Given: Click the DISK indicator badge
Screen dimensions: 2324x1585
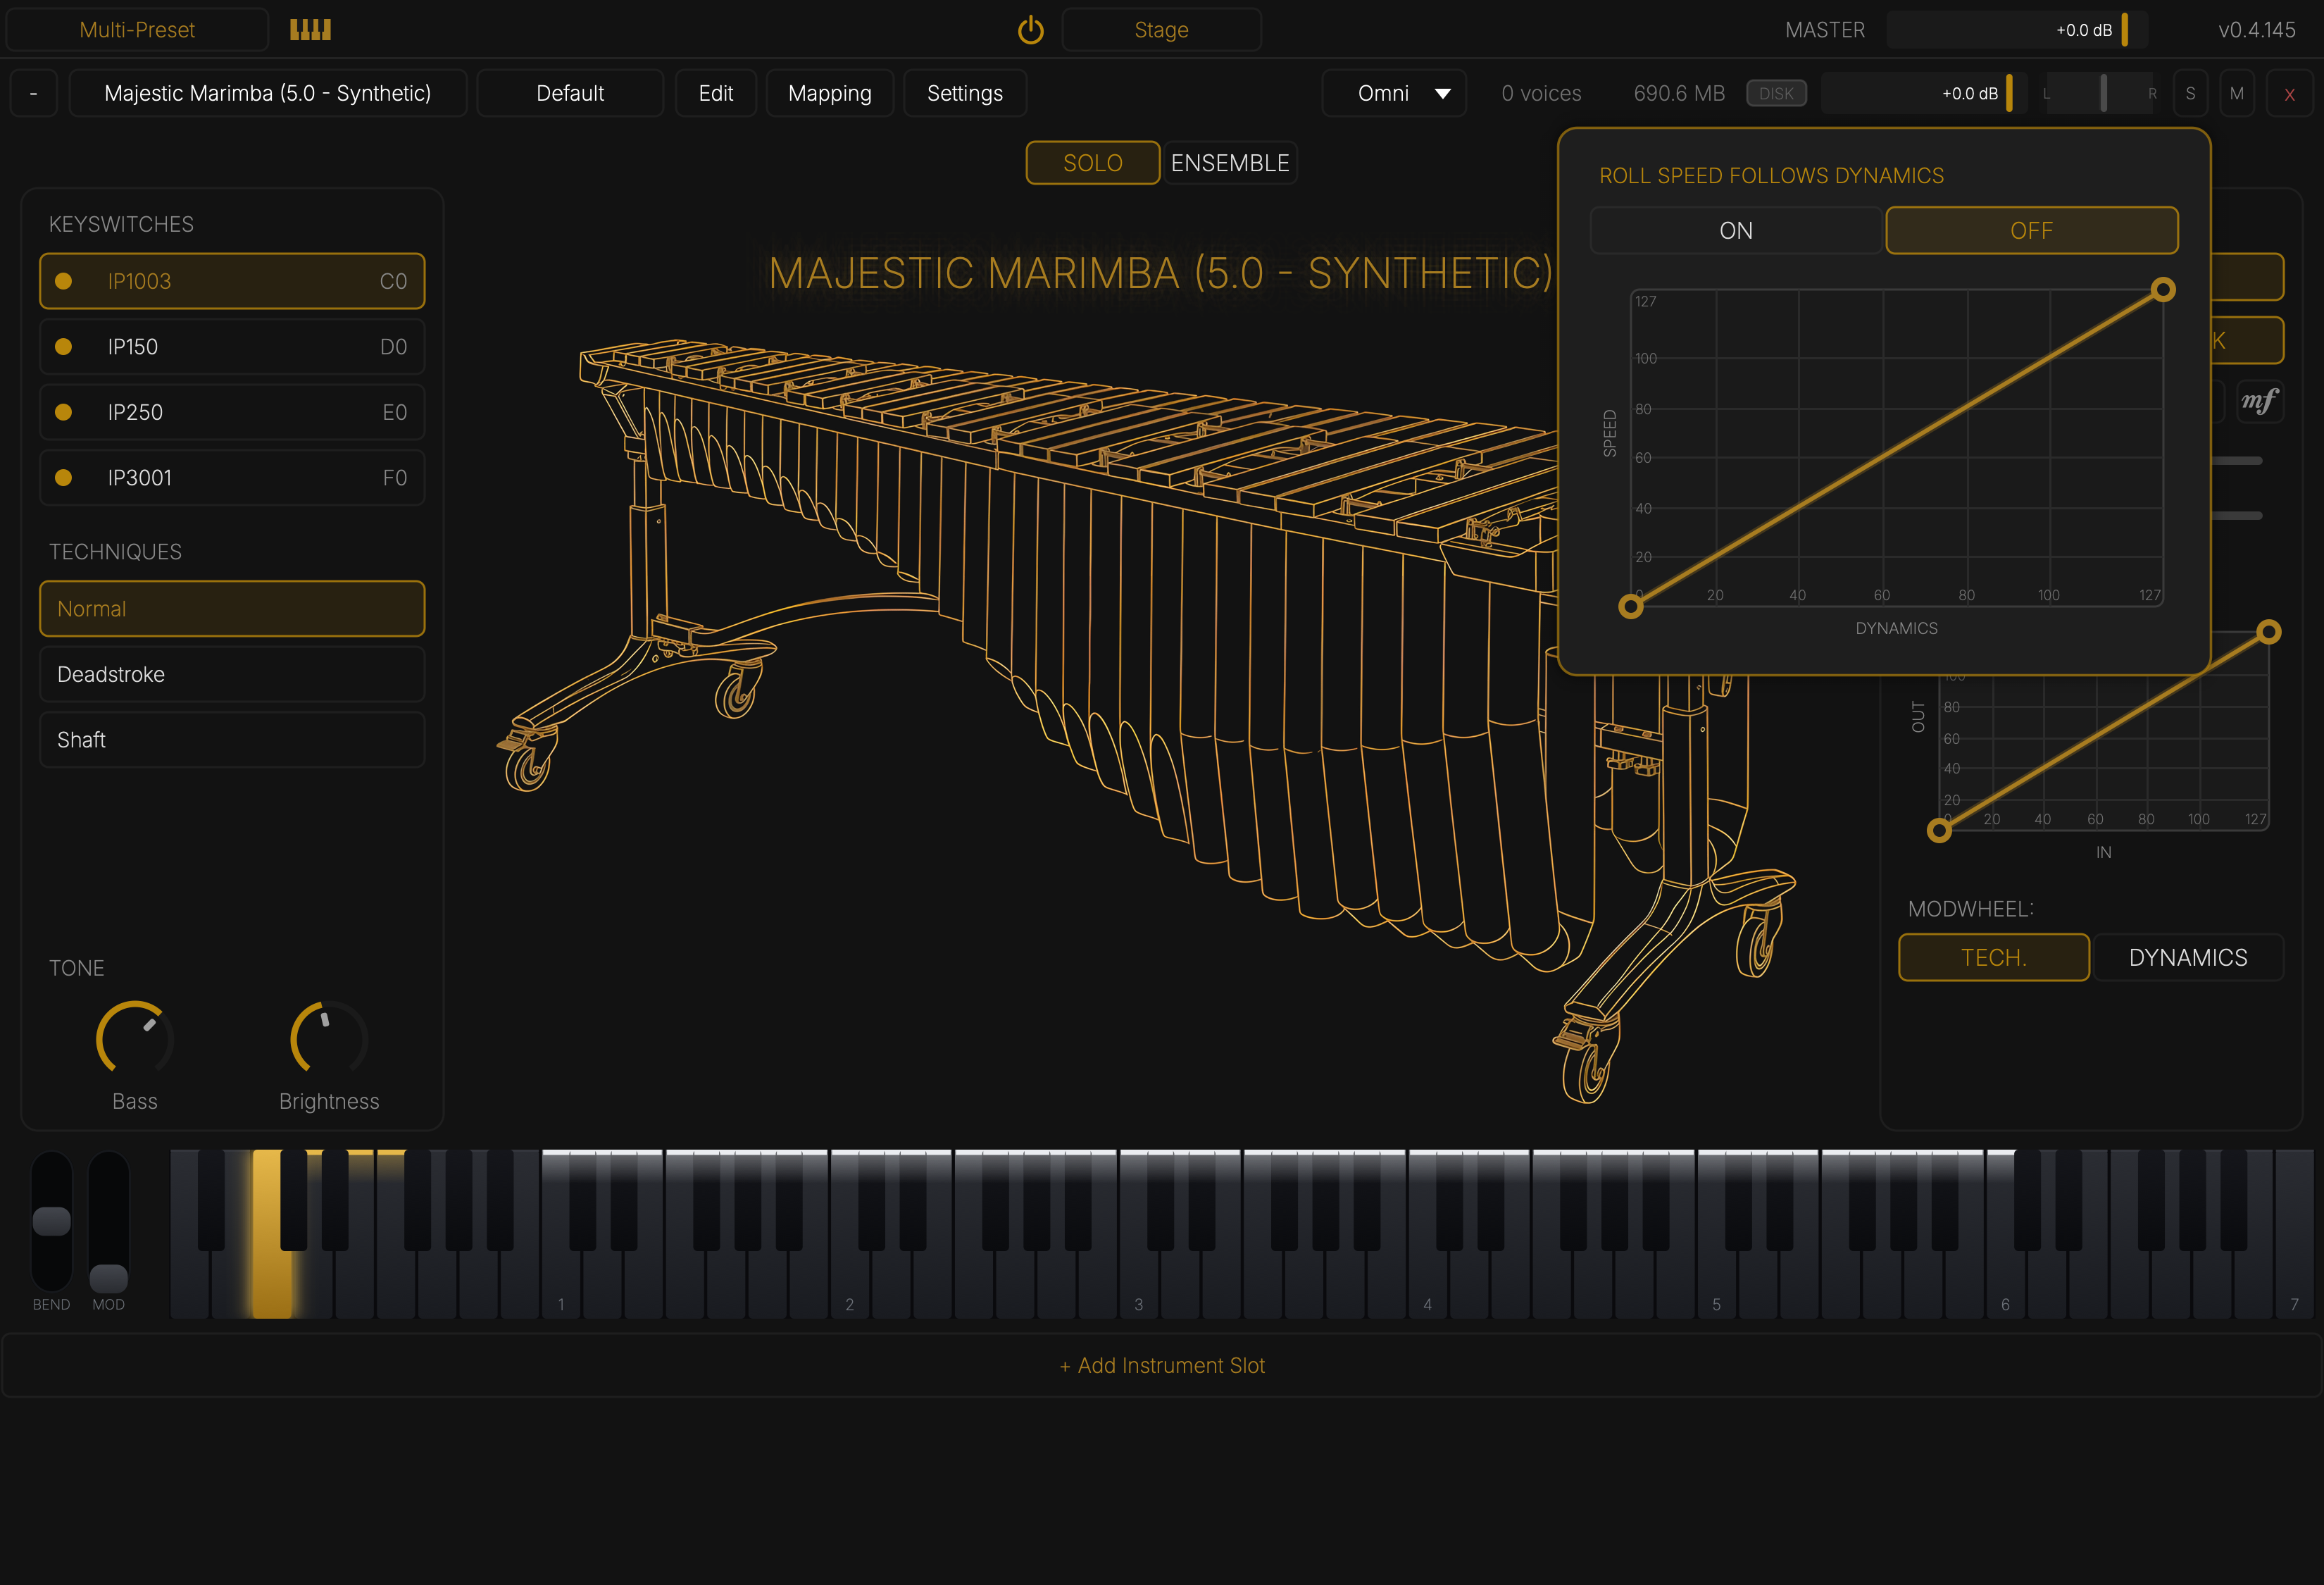Looking at the screenshot, I should (1776, 93).
